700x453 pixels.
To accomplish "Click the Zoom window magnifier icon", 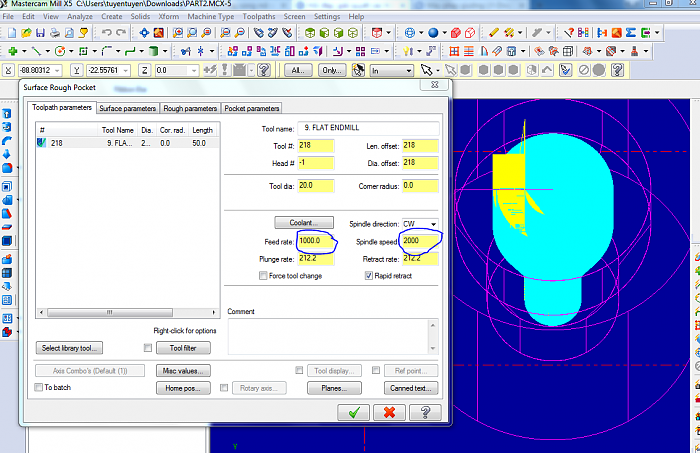I will click(x=178, y=33).
